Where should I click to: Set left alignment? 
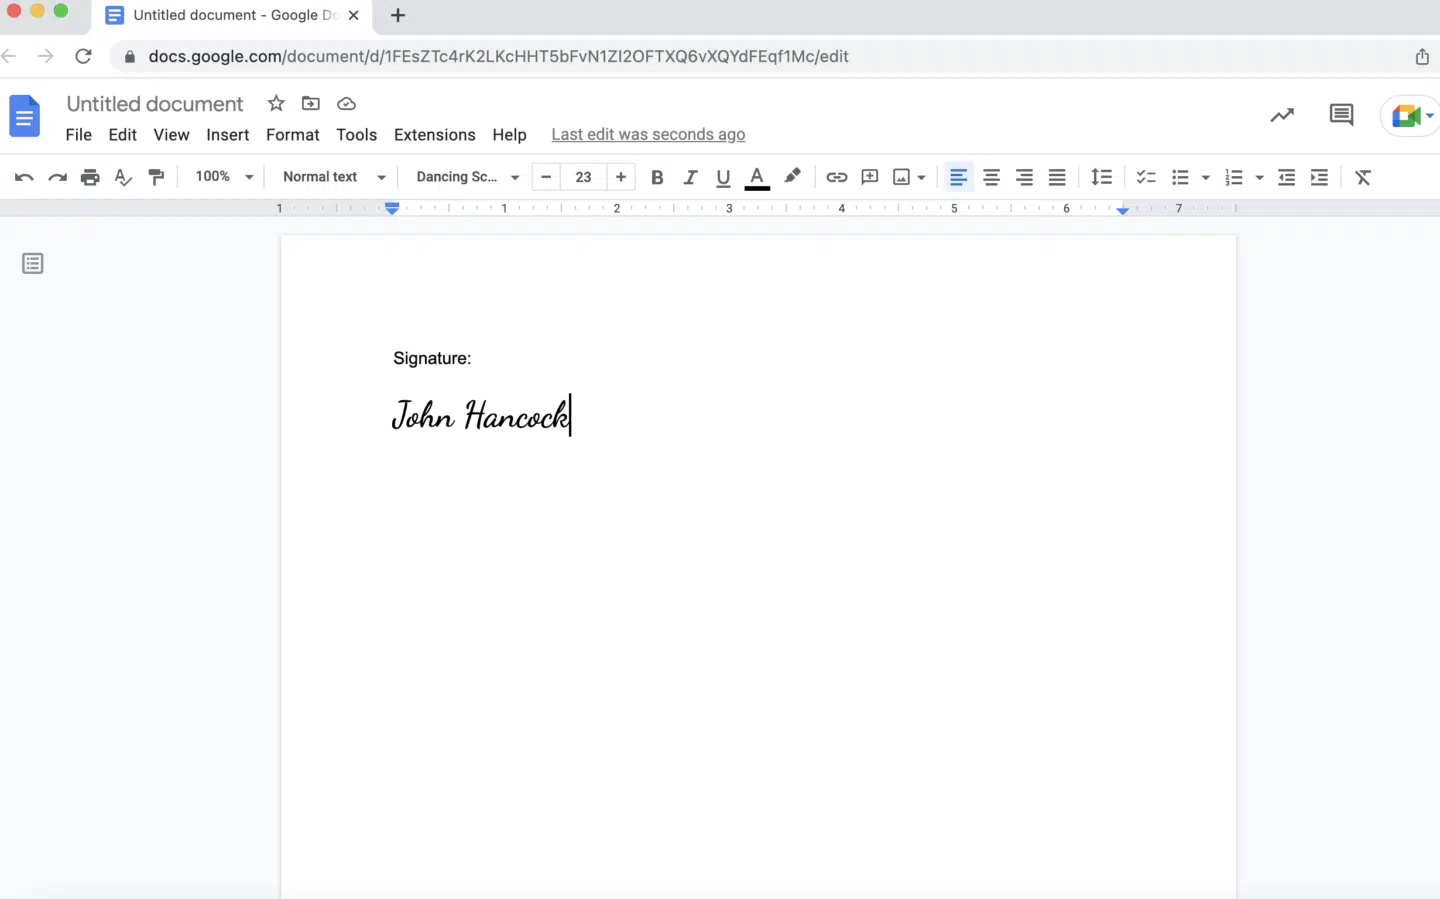[958, 177]
